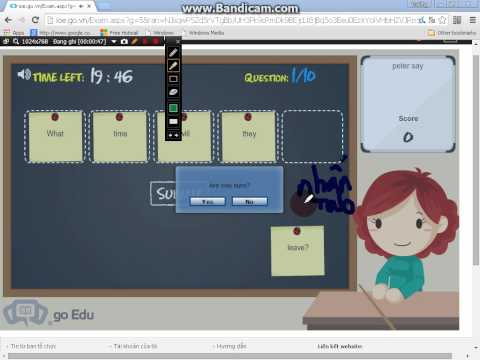Click the translate icon in address bar
Screen dimensions: 480x360
tap(432, 20)
